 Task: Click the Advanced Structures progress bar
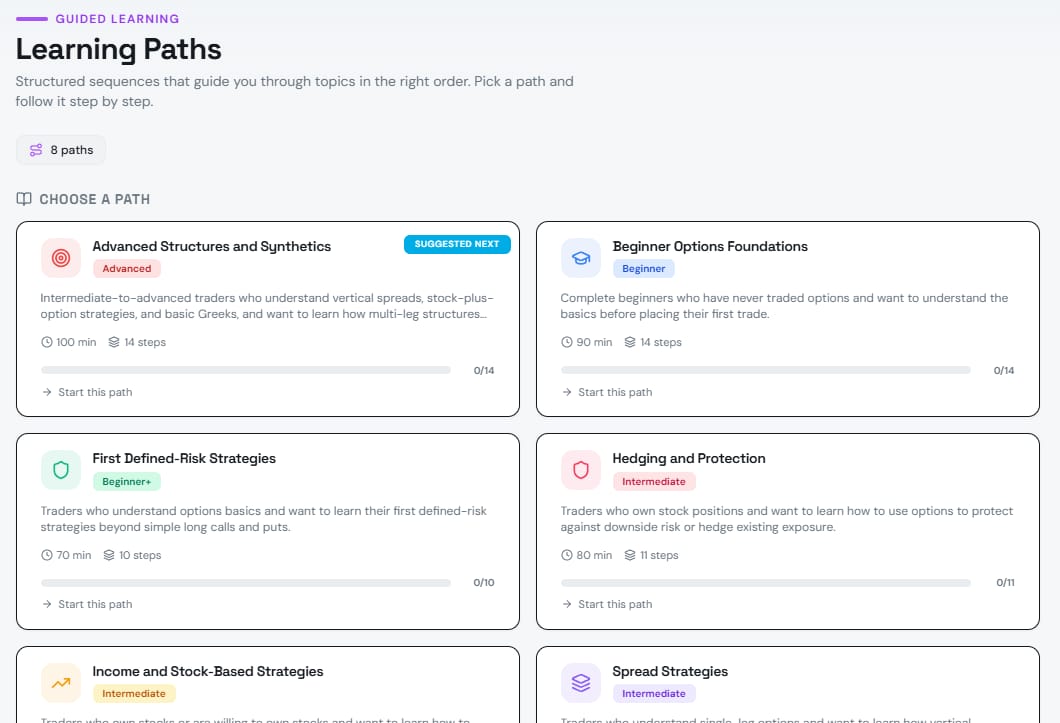pos(246,370)
